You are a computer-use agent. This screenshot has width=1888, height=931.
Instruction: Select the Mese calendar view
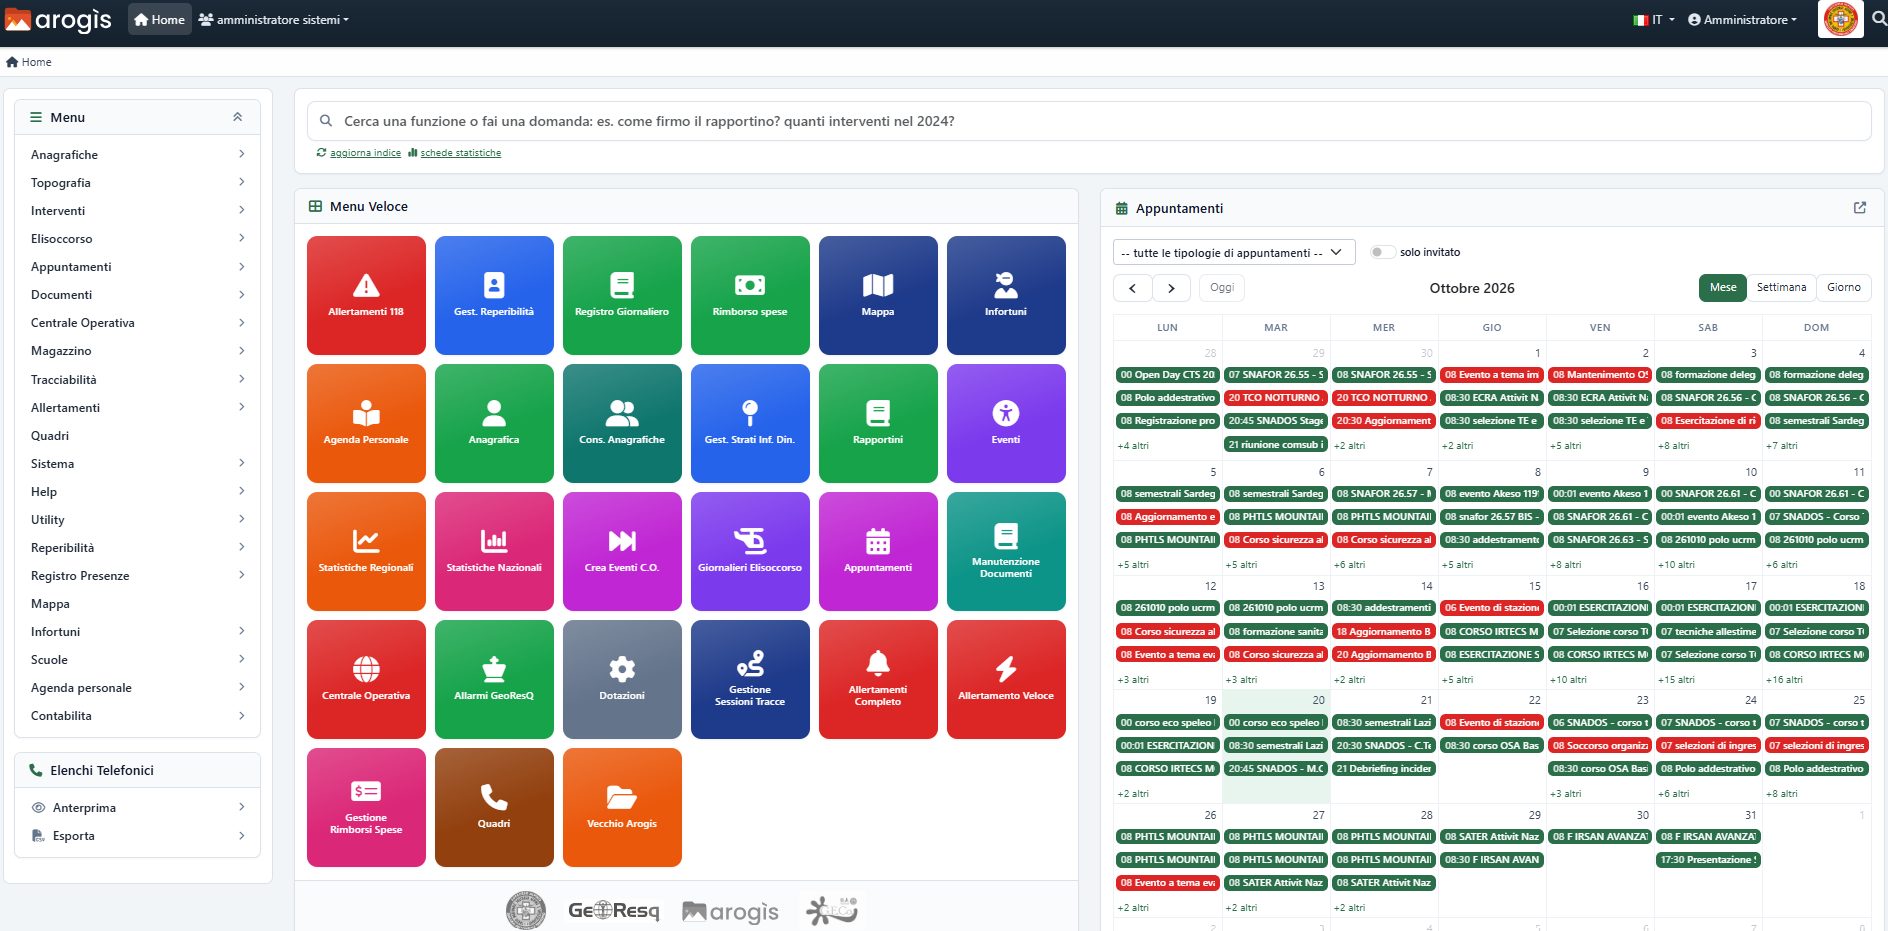[x=1723, y=287]
